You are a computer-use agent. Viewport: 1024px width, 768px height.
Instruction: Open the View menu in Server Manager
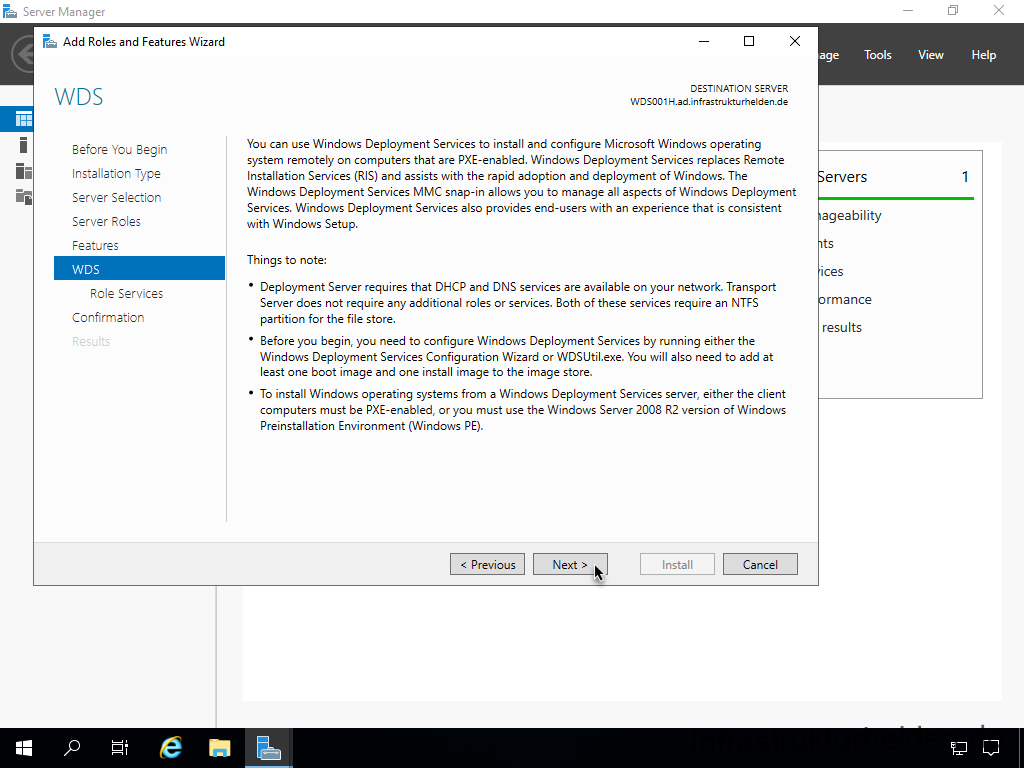(x=931, y=55)
